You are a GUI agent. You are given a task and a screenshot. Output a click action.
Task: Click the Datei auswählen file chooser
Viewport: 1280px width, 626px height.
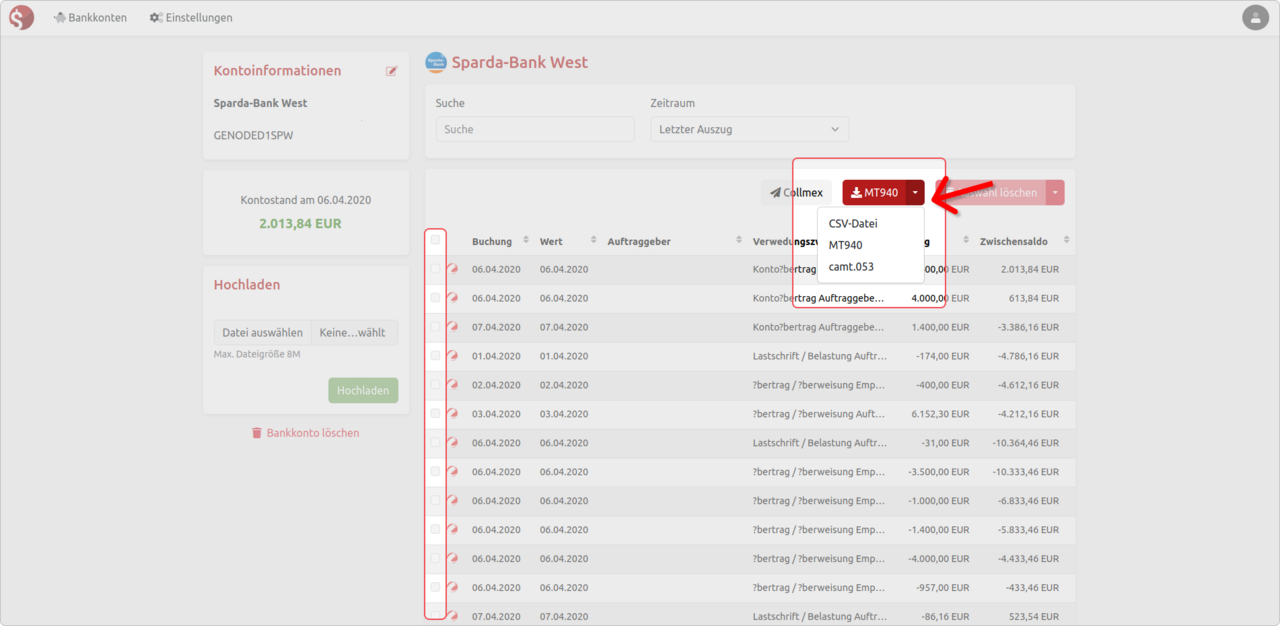click(262, 333)
